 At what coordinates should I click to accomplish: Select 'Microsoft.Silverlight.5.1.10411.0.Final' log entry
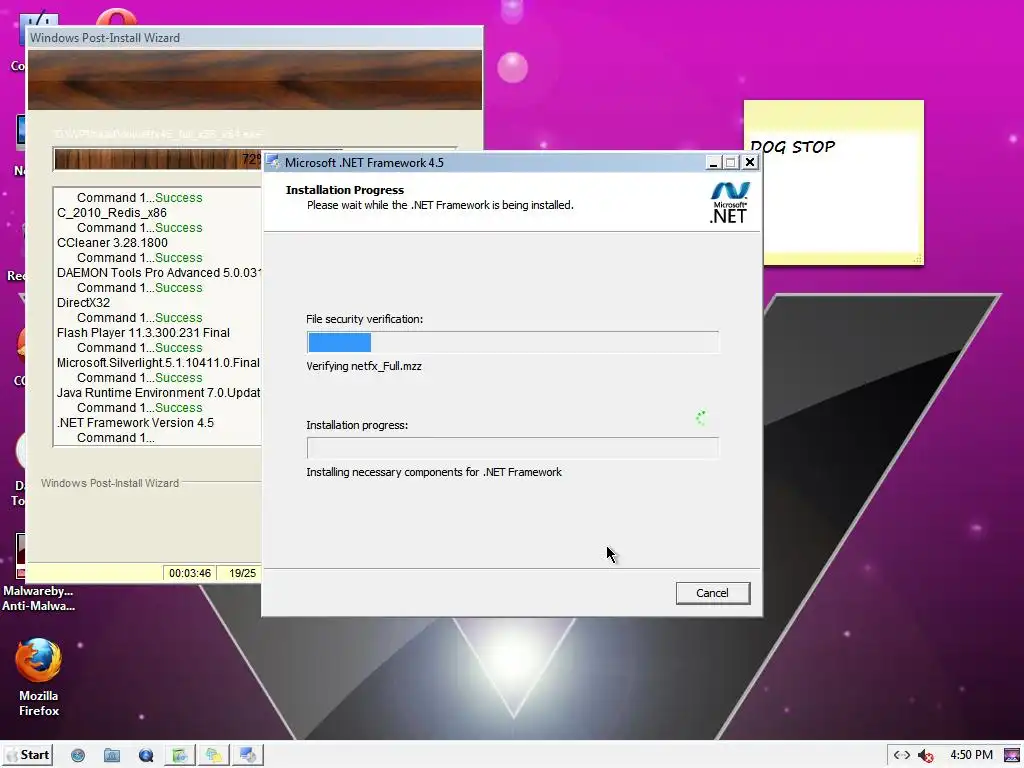coord(158,362)
